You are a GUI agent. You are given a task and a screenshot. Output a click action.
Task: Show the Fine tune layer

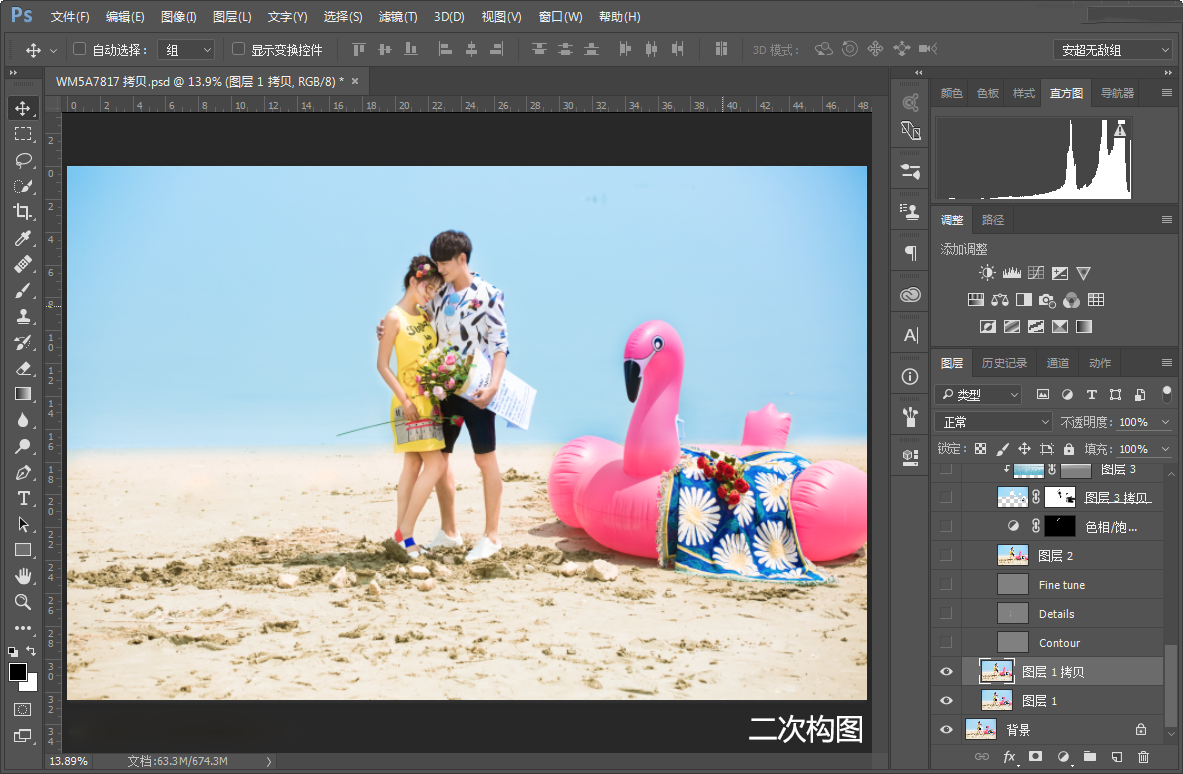coord(946,585)
